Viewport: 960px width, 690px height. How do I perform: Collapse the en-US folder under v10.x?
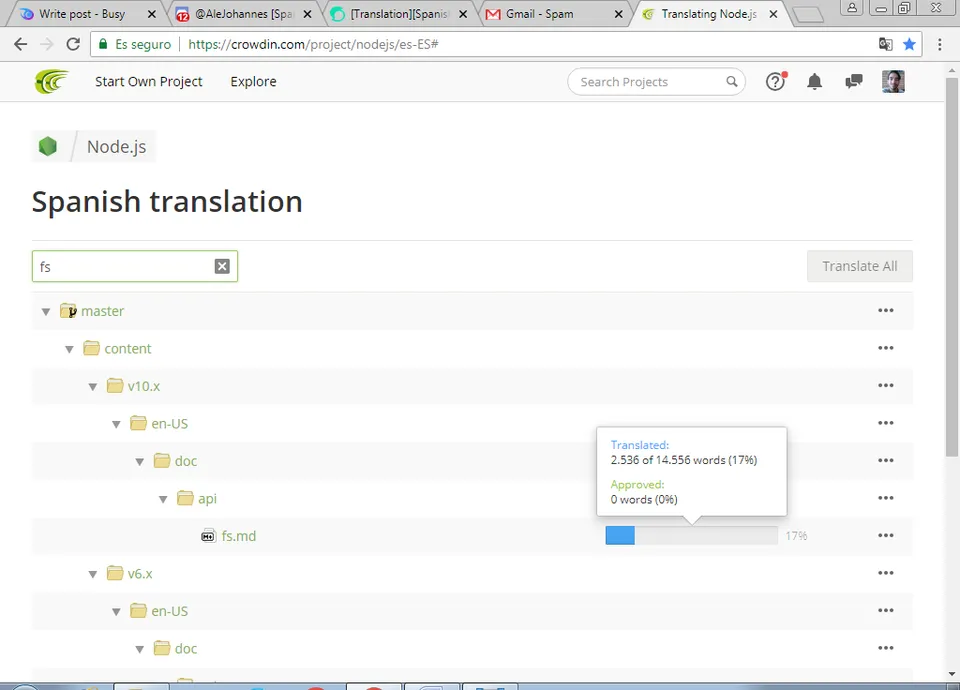point(116,424)
